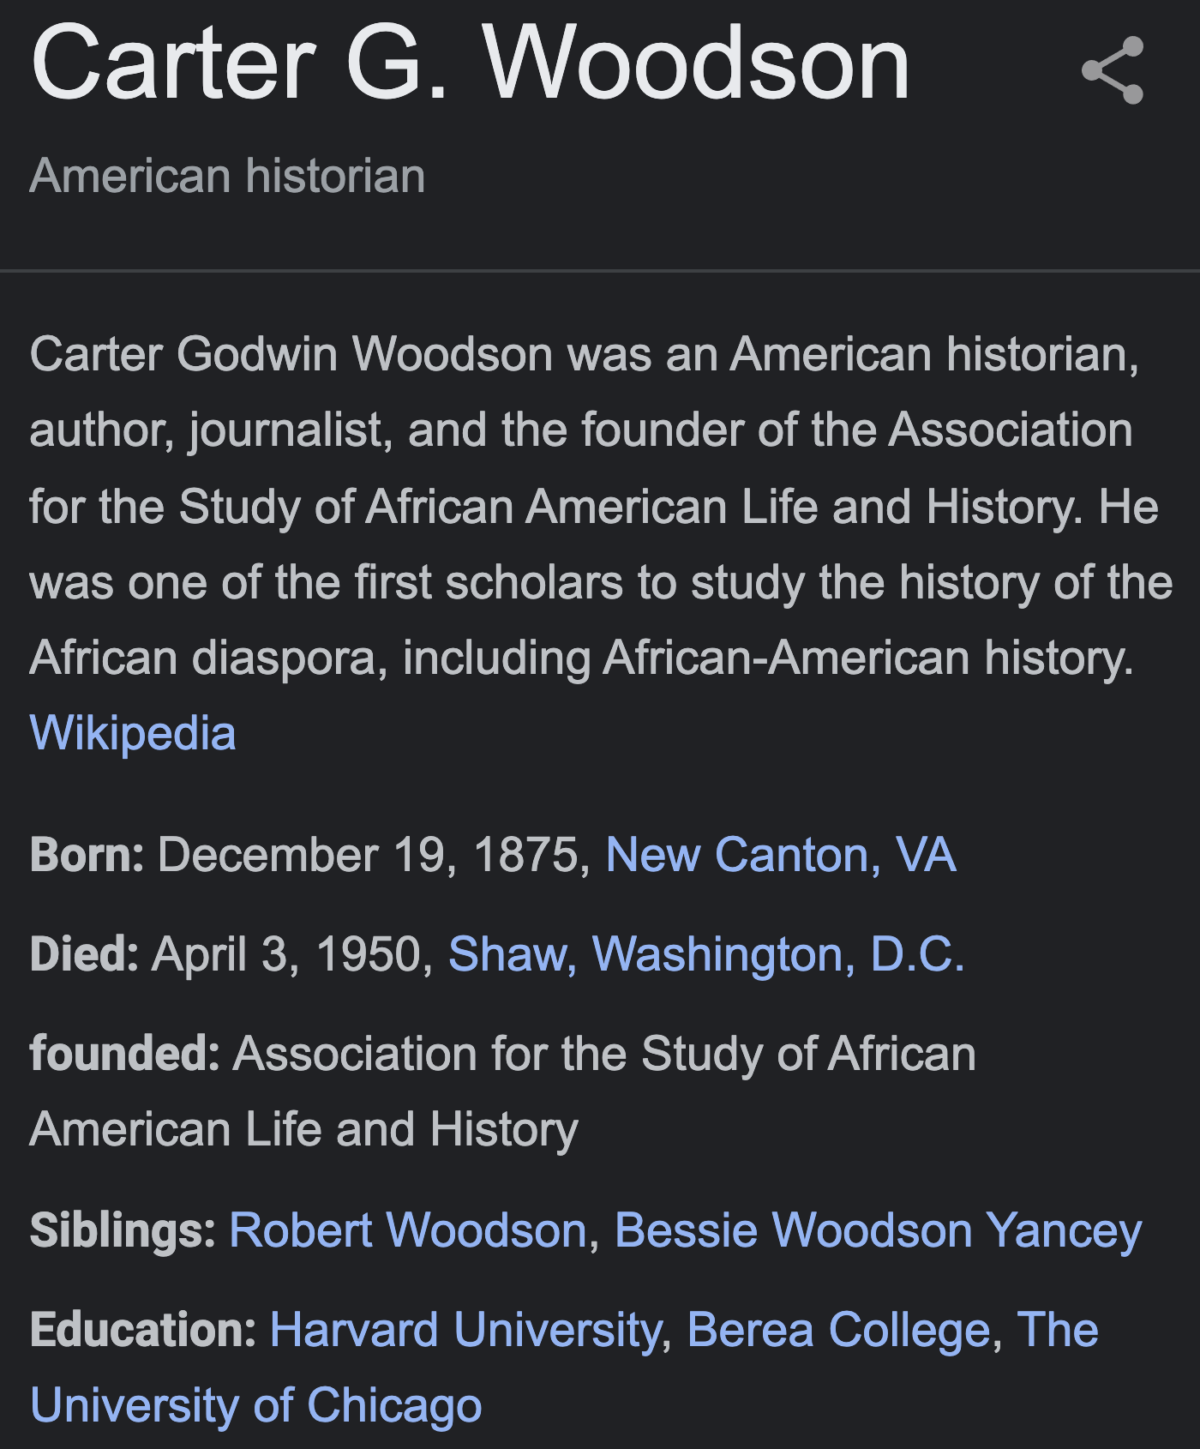This screenshot has height=1449, width=1200.
Task: Click the Died label
Action: click(x=84, y=954)
